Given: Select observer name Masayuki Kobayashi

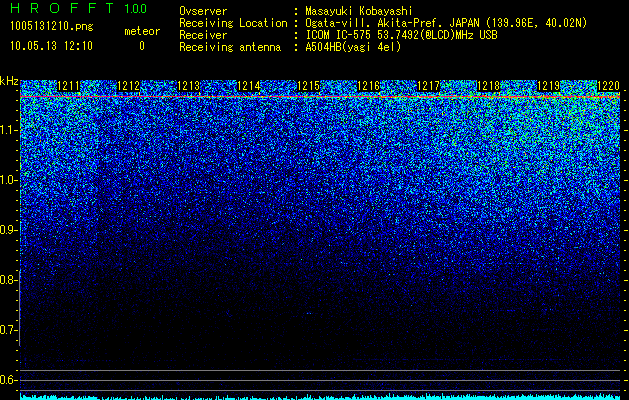Looking at the screenshot, I should 359,11.
